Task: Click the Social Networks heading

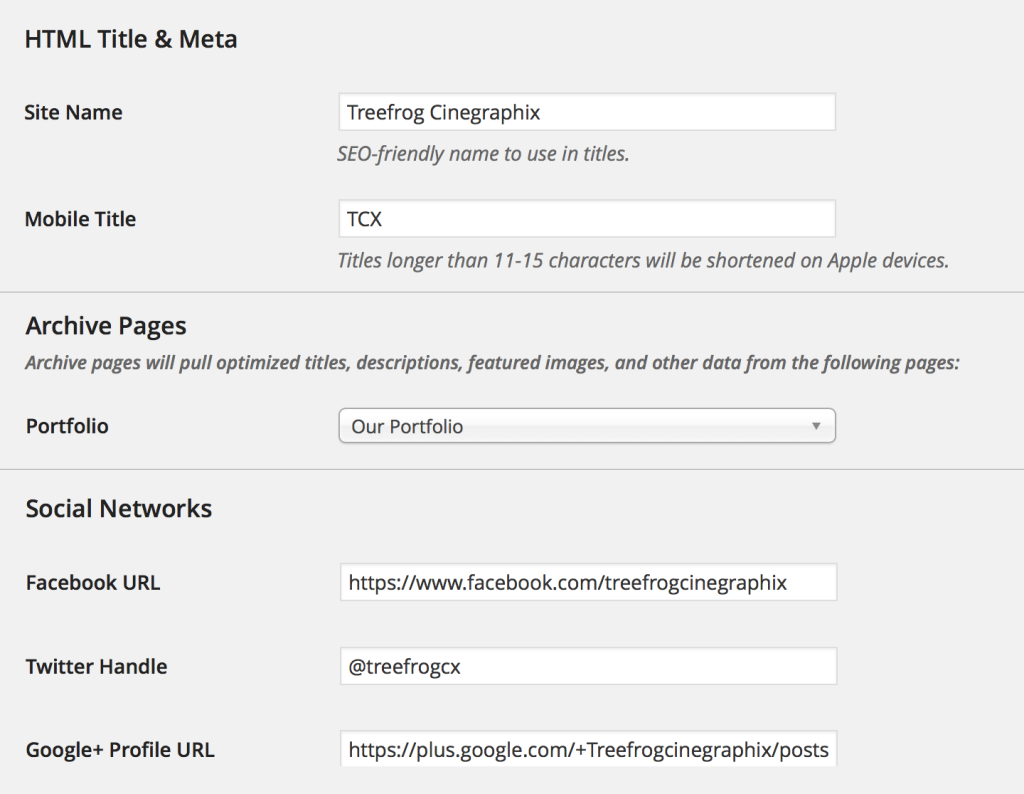Action: pos(117,507)
